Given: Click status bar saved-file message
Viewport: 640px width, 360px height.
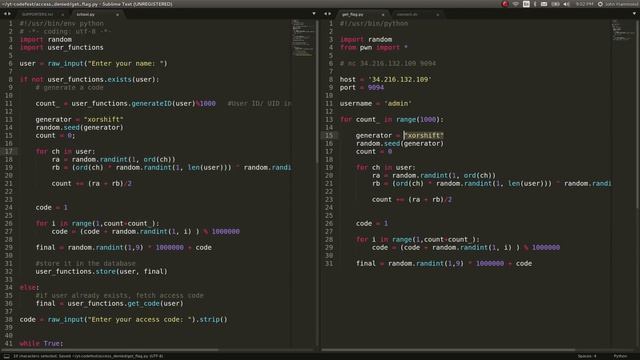Looking at the screenshot, I should [88, 356].
